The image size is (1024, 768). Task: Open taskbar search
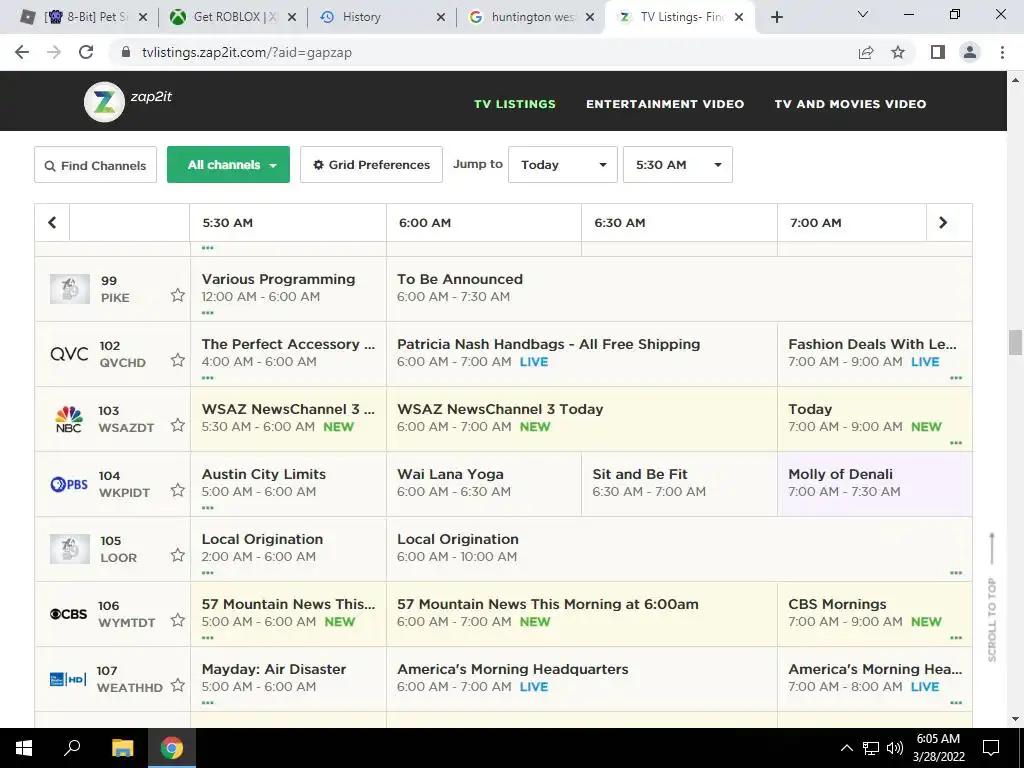coord(72,748)
